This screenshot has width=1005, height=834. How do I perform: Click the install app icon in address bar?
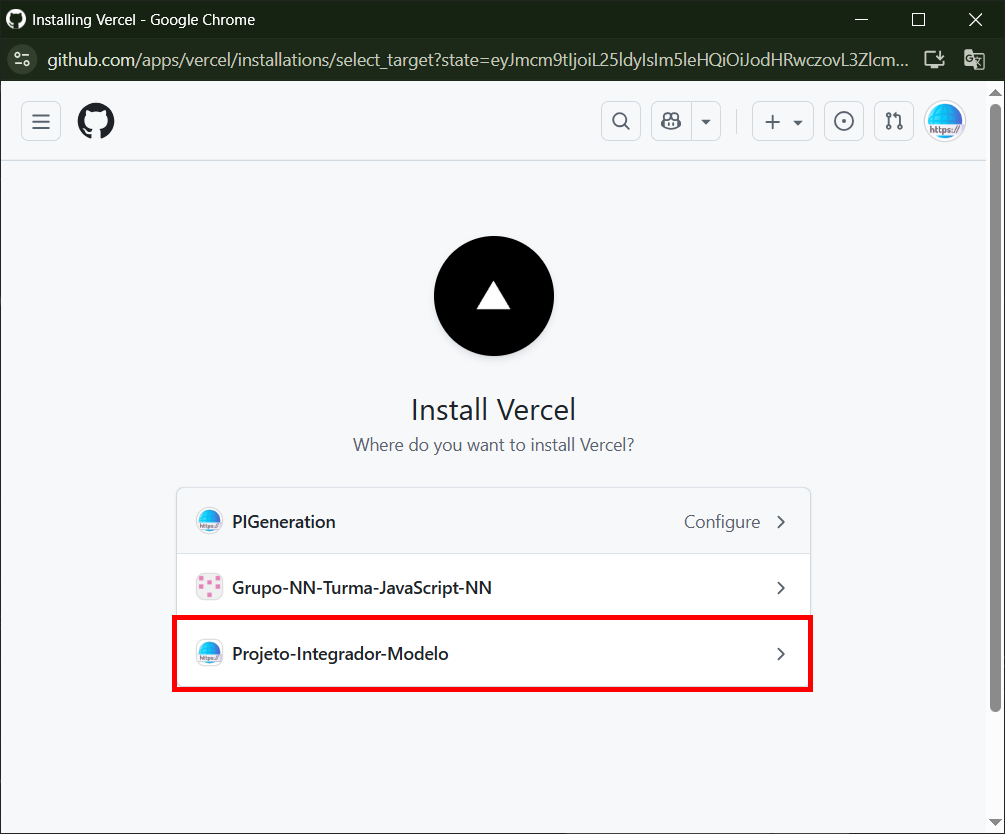(934, 59)
